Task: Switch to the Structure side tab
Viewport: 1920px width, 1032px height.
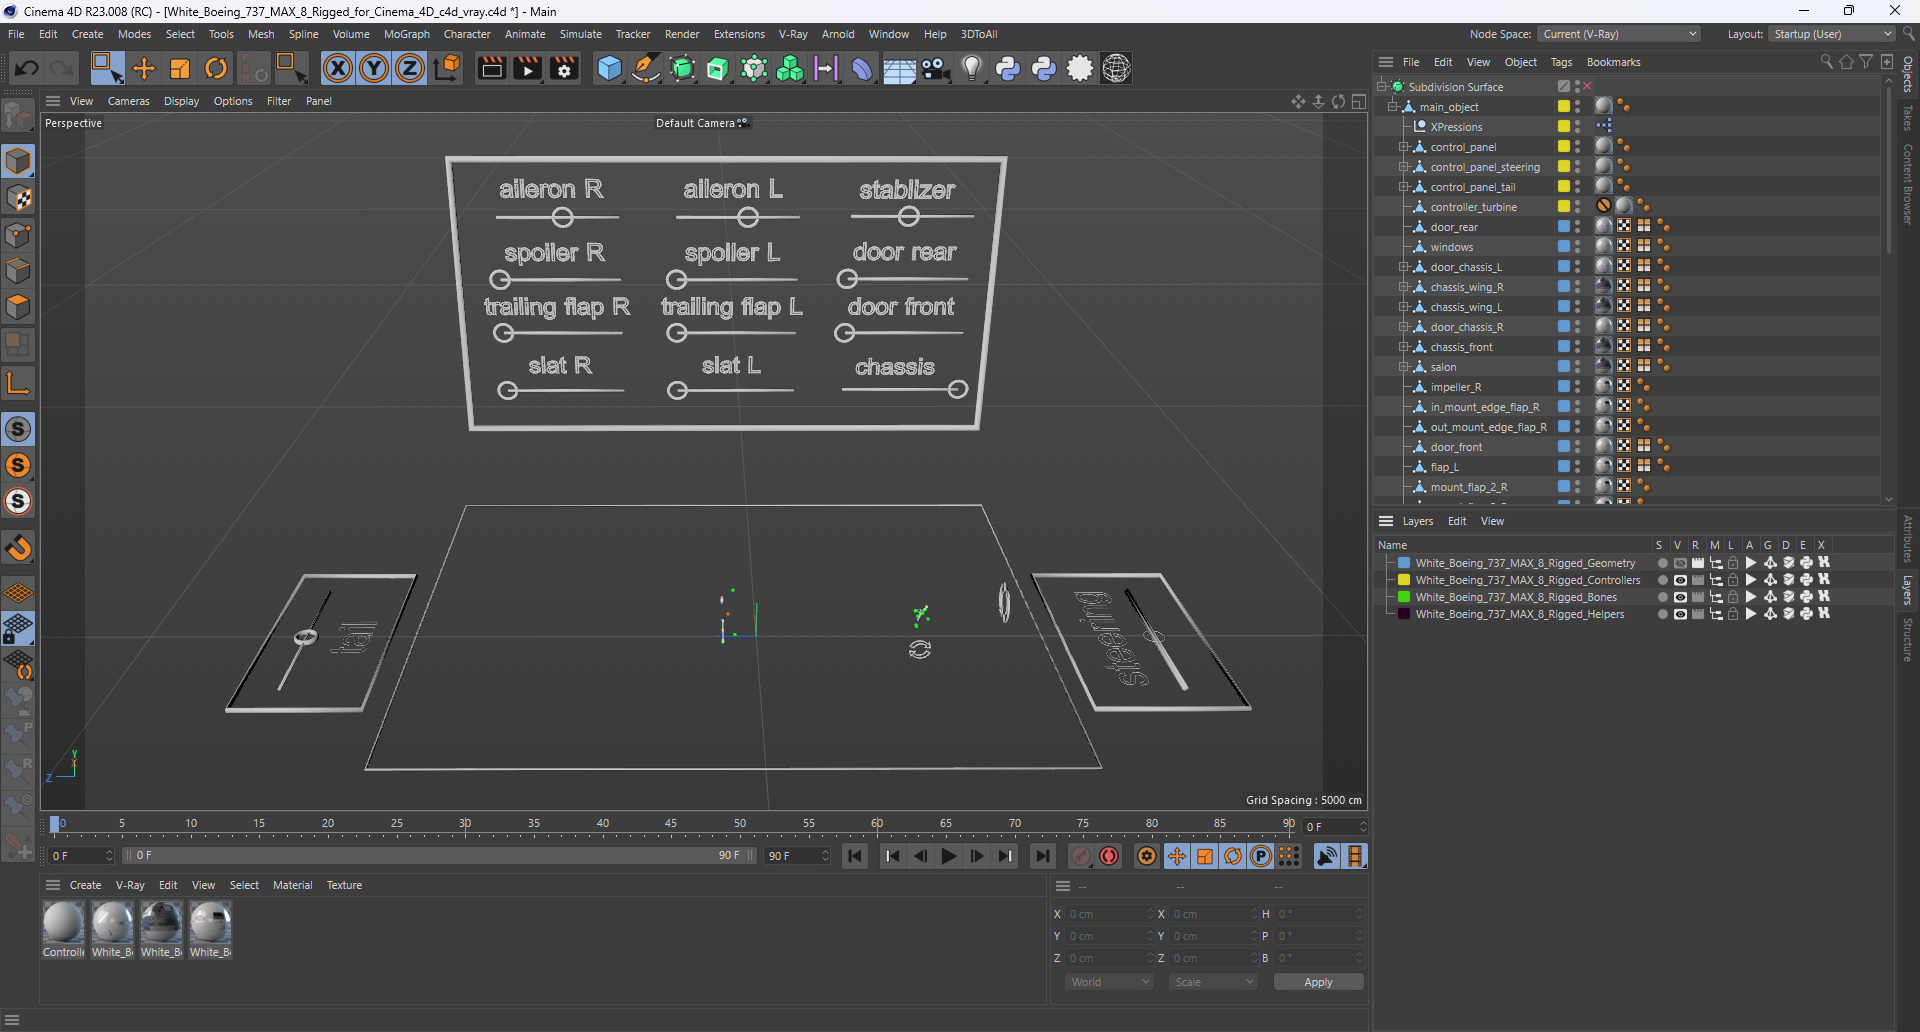Action: 1908,640
